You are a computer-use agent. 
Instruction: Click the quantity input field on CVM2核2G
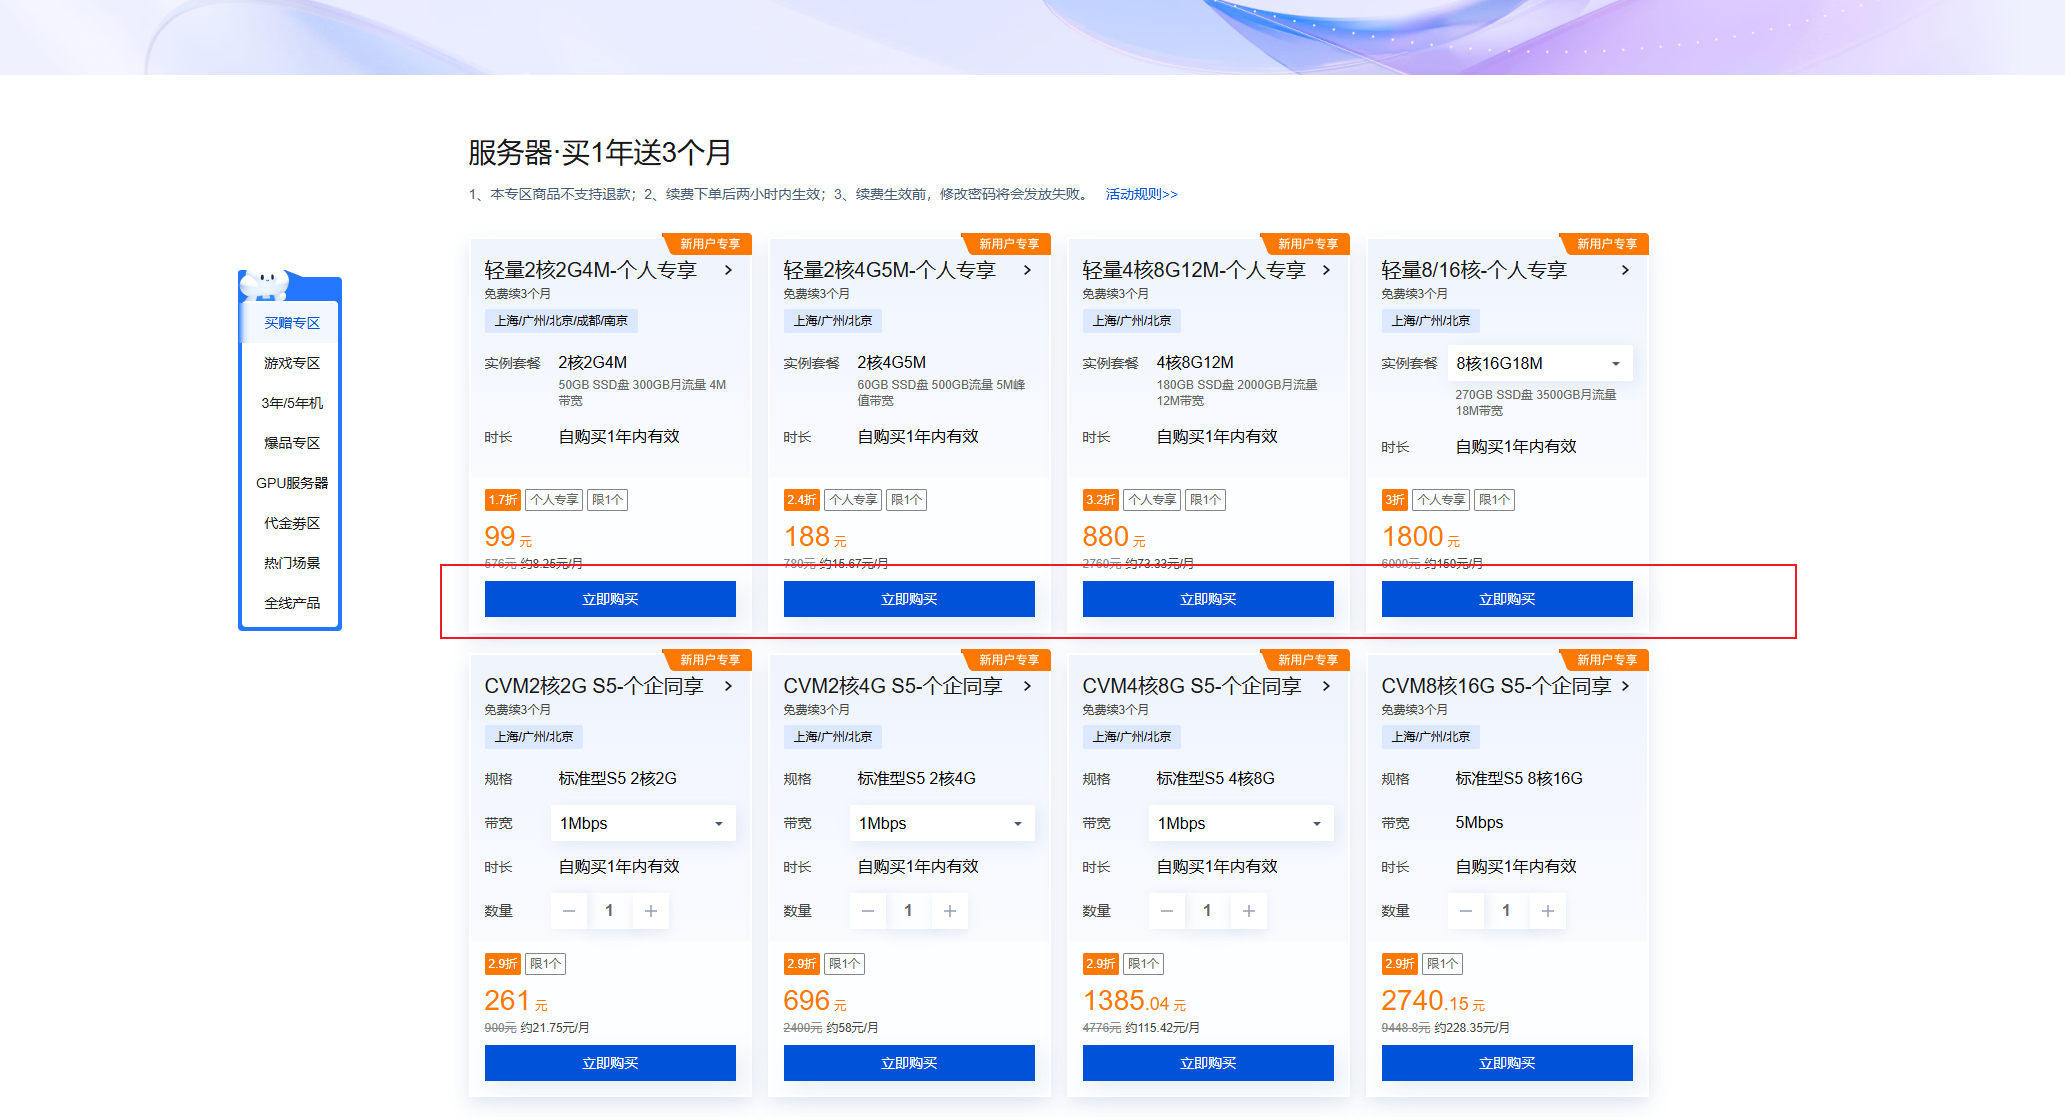point(610,910)
